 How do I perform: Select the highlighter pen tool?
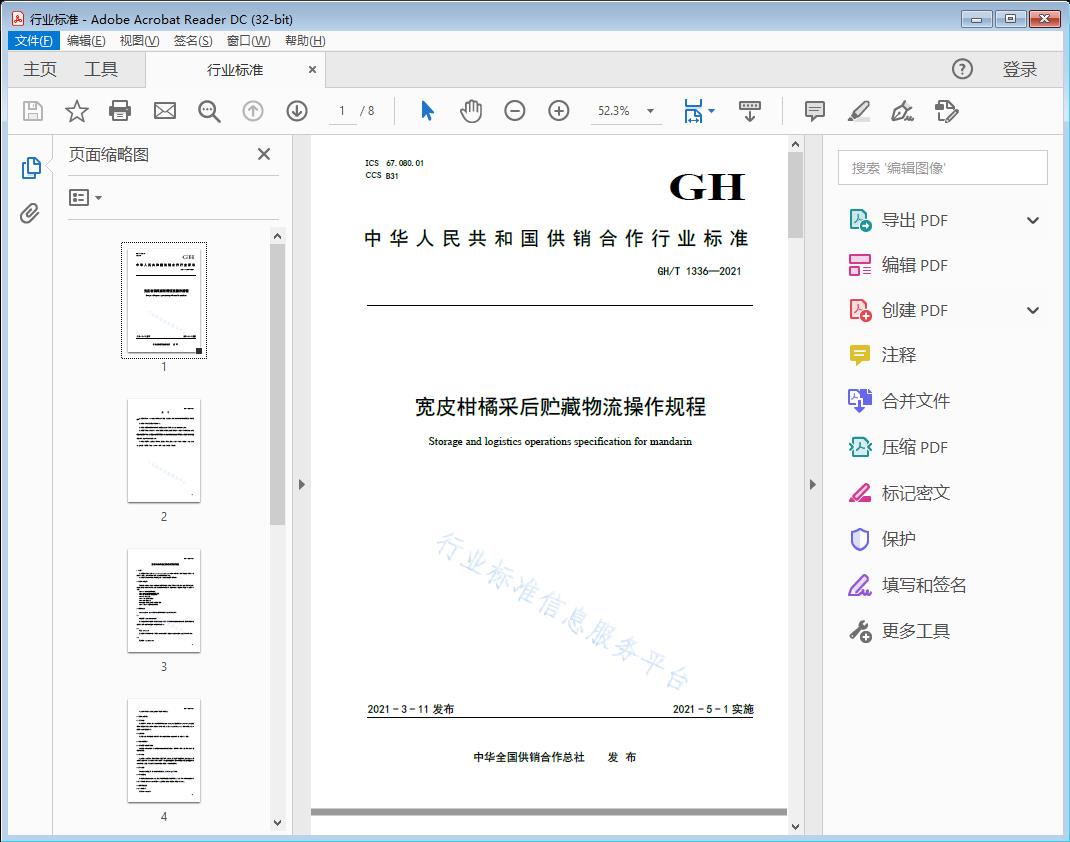pos(858,111)
